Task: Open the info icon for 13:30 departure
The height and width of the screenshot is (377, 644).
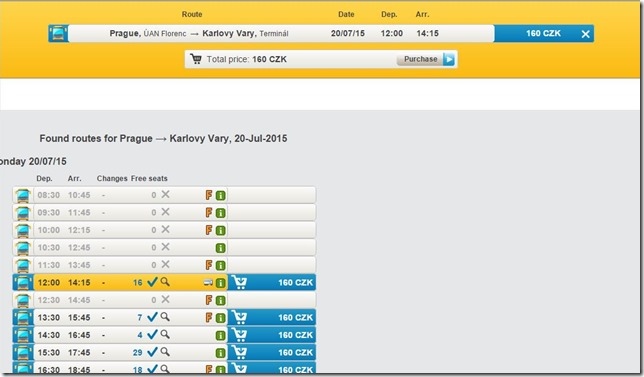Action: click(221, 318)
